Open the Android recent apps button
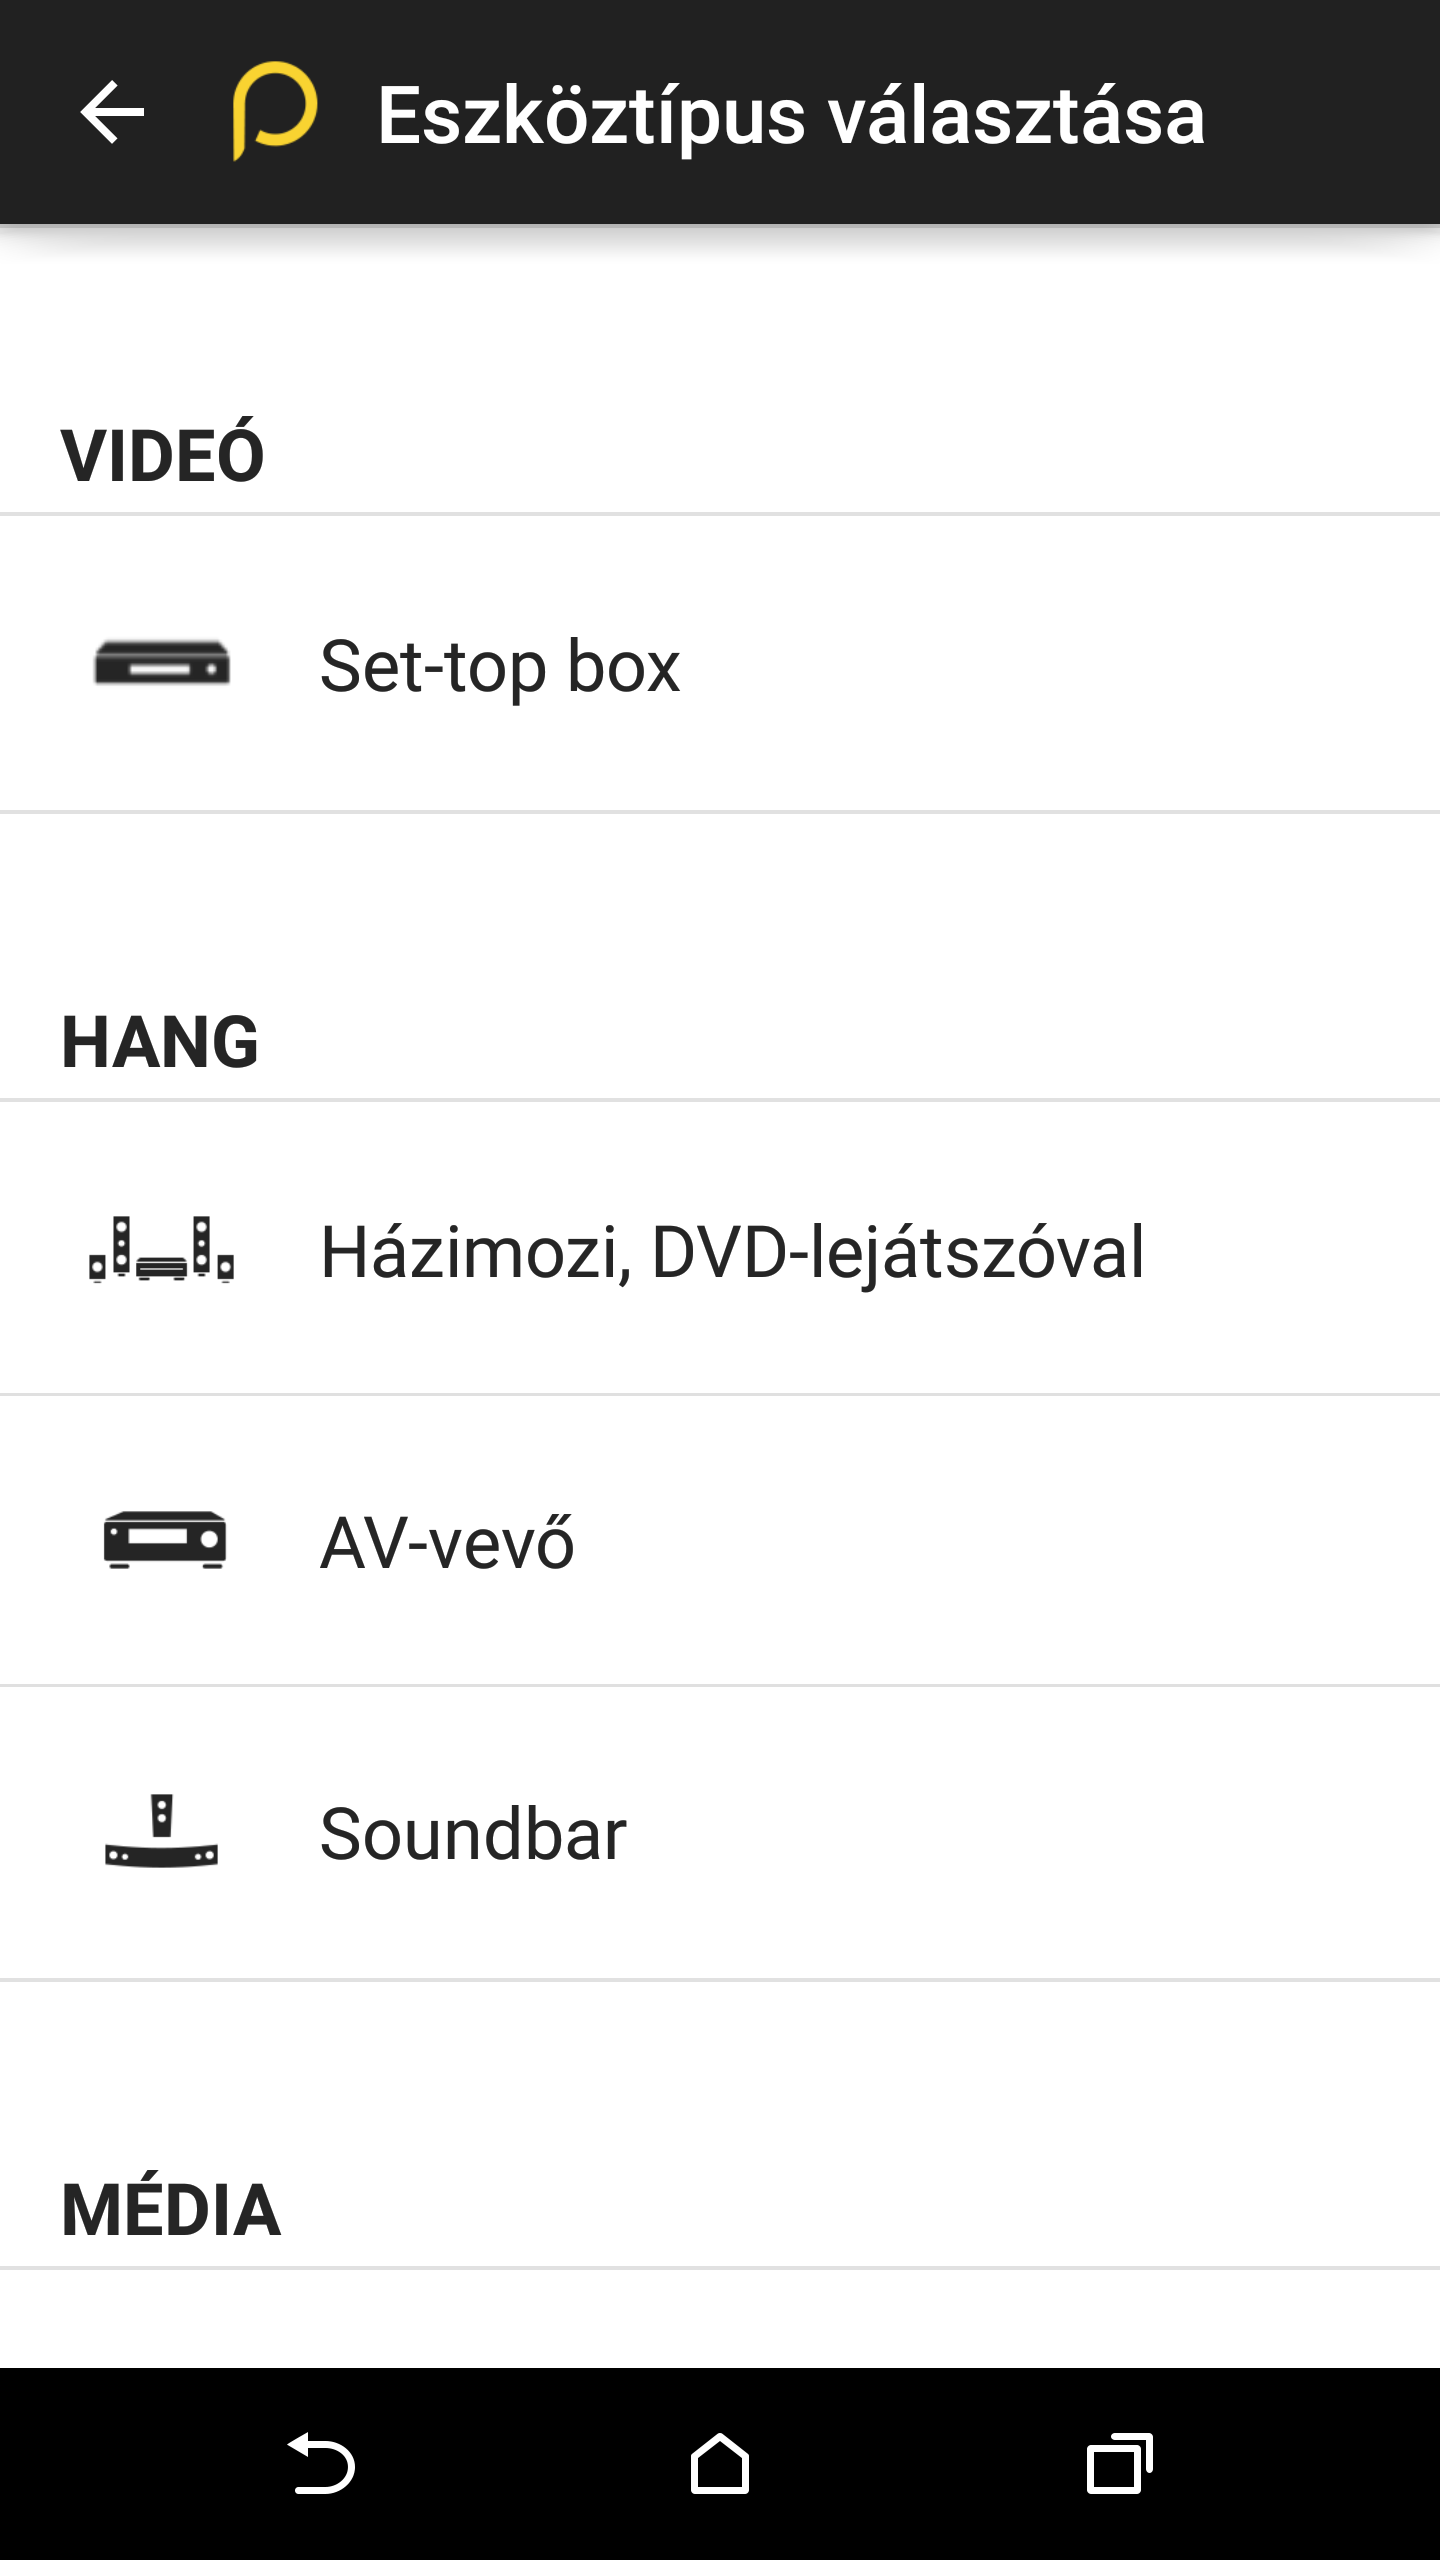The image size is (1440, 2560). point(1119,2464)
